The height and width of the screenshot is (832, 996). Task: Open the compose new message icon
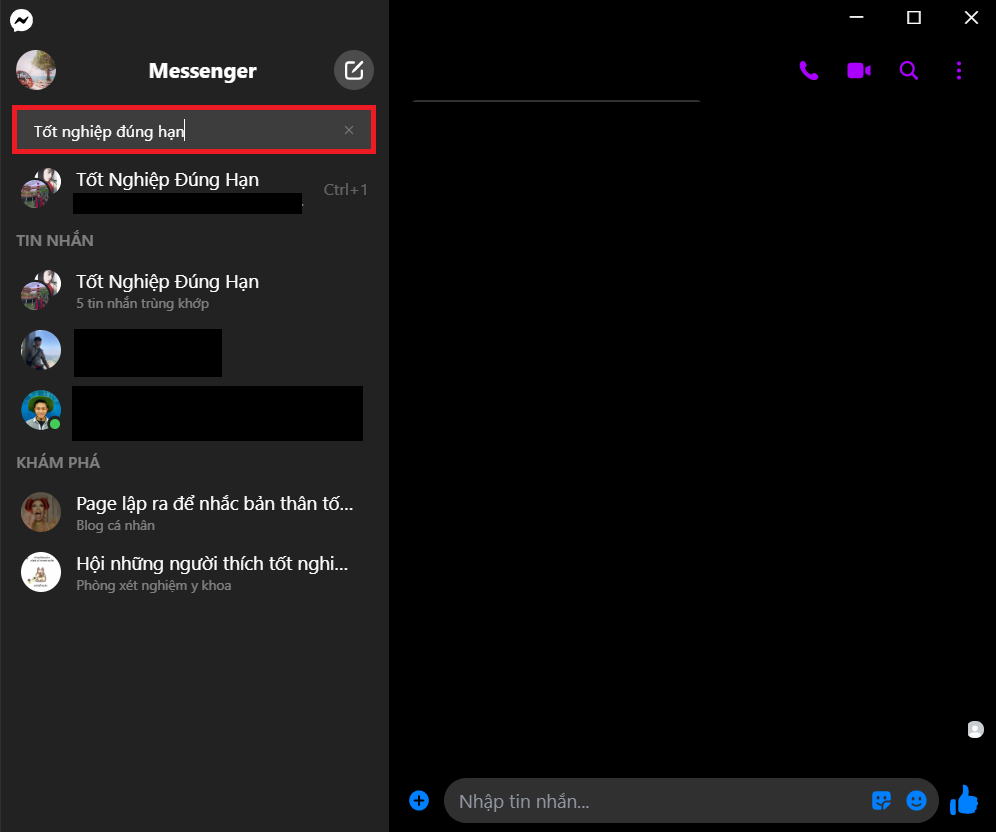click(x=354, y=70)
